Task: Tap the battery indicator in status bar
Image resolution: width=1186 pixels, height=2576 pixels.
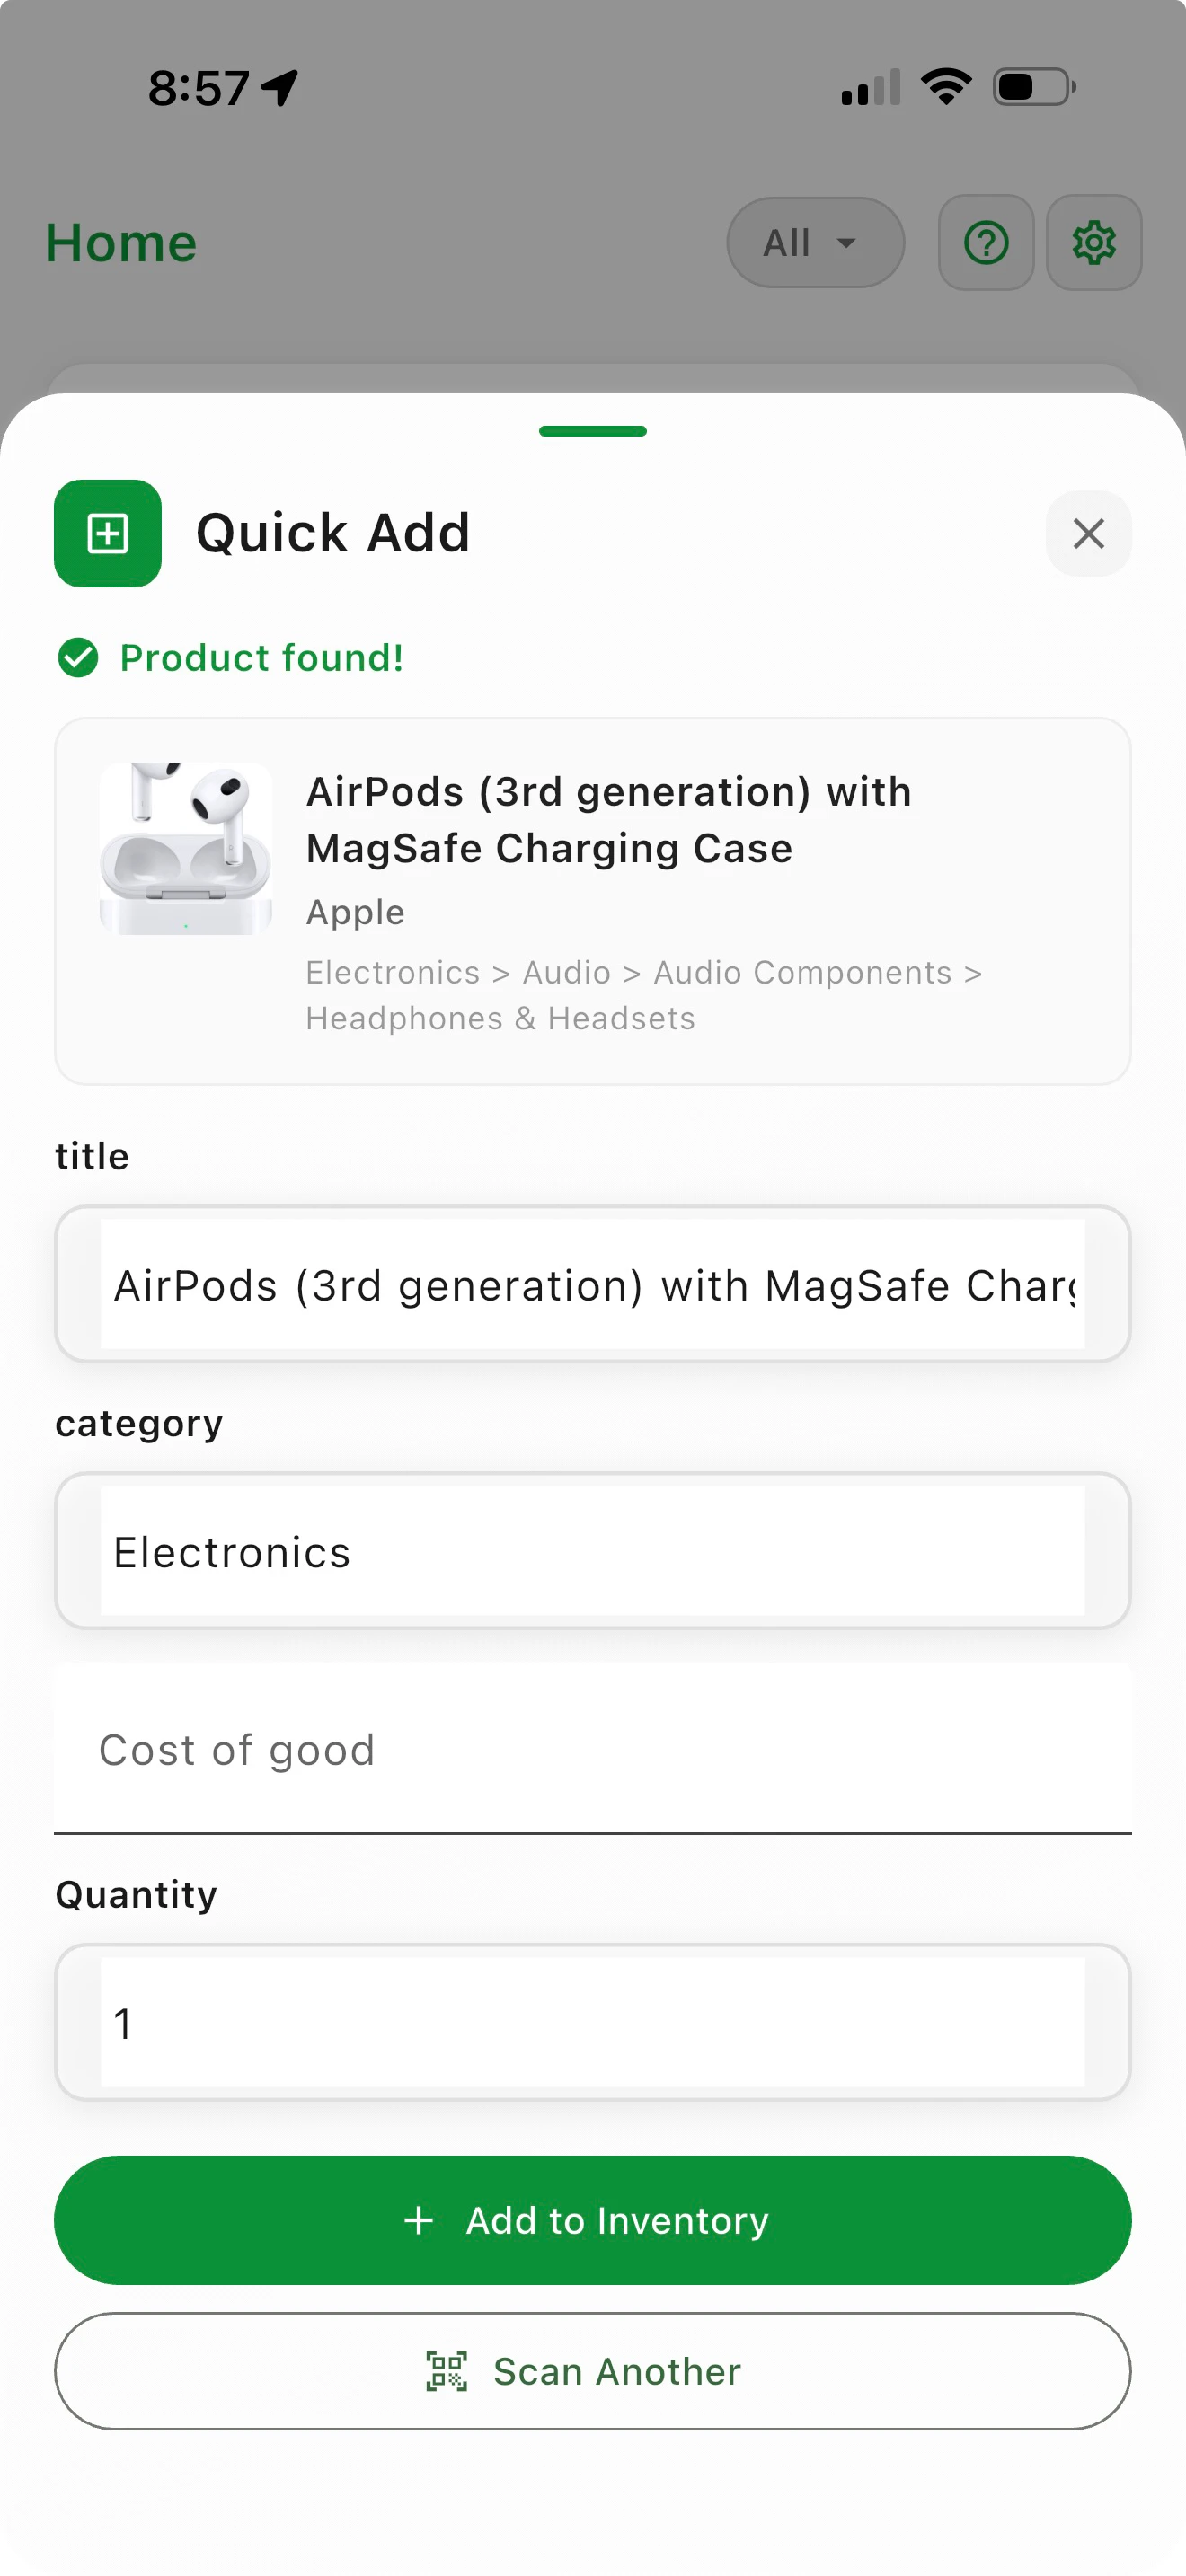Action: (1034, 87)
